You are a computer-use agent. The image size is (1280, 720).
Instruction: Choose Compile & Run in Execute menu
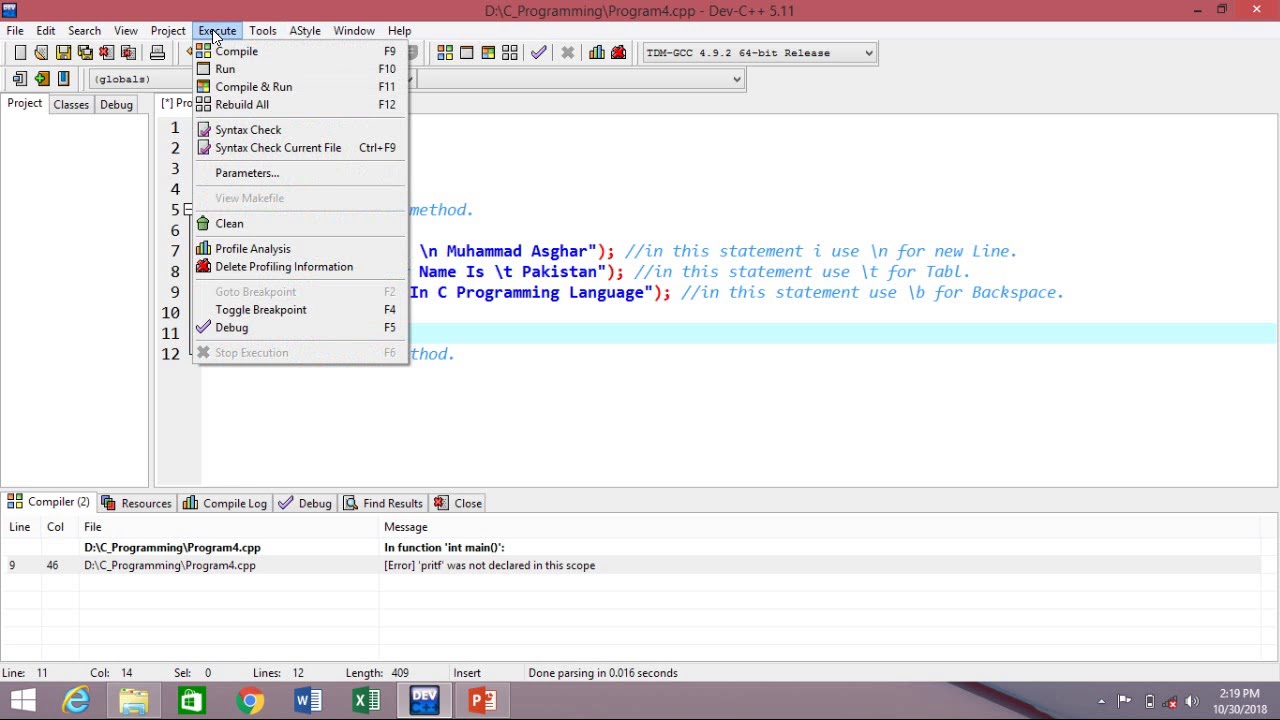300,87
